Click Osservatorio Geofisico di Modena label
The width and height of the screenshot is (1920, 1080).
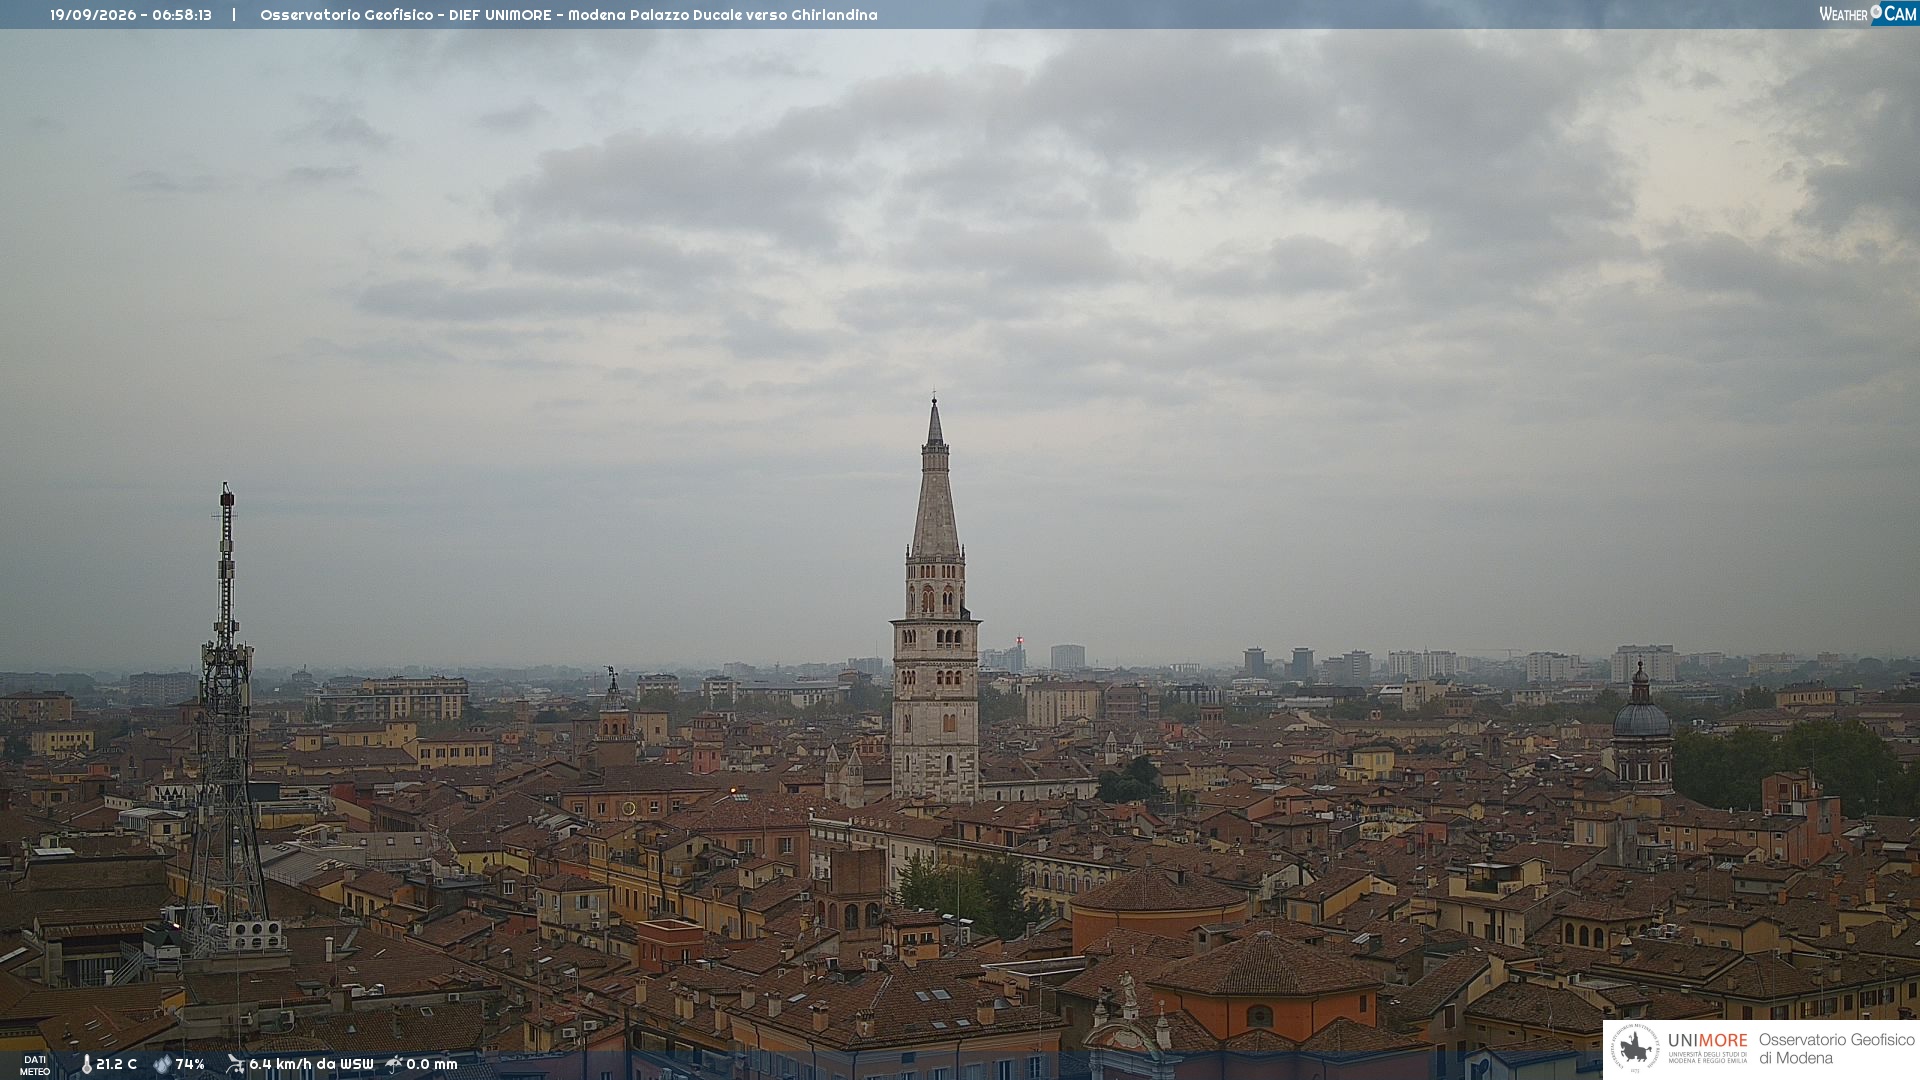pyautogui.click(x=1836, y=1049)
